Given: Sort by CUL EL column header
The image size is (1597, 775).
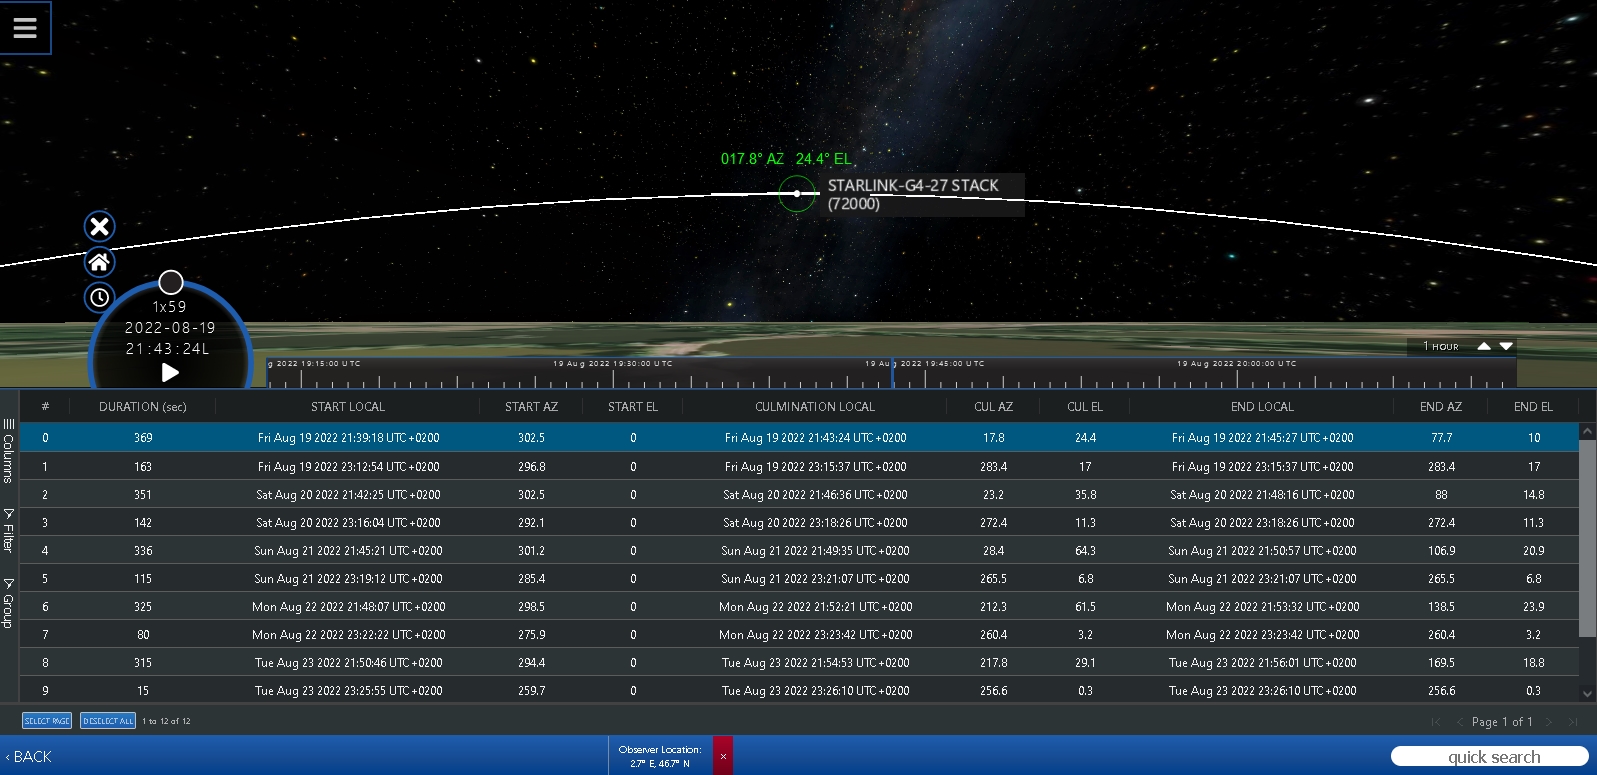Looking at the screenshot, I should (1085, 407).
